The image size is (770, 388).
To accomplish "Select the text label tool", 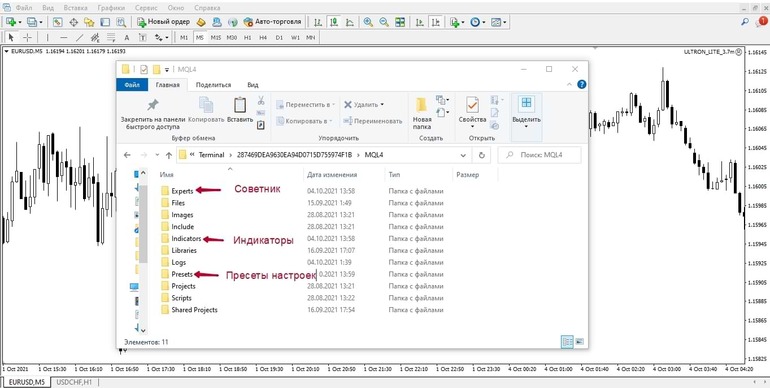I will 142,37.
